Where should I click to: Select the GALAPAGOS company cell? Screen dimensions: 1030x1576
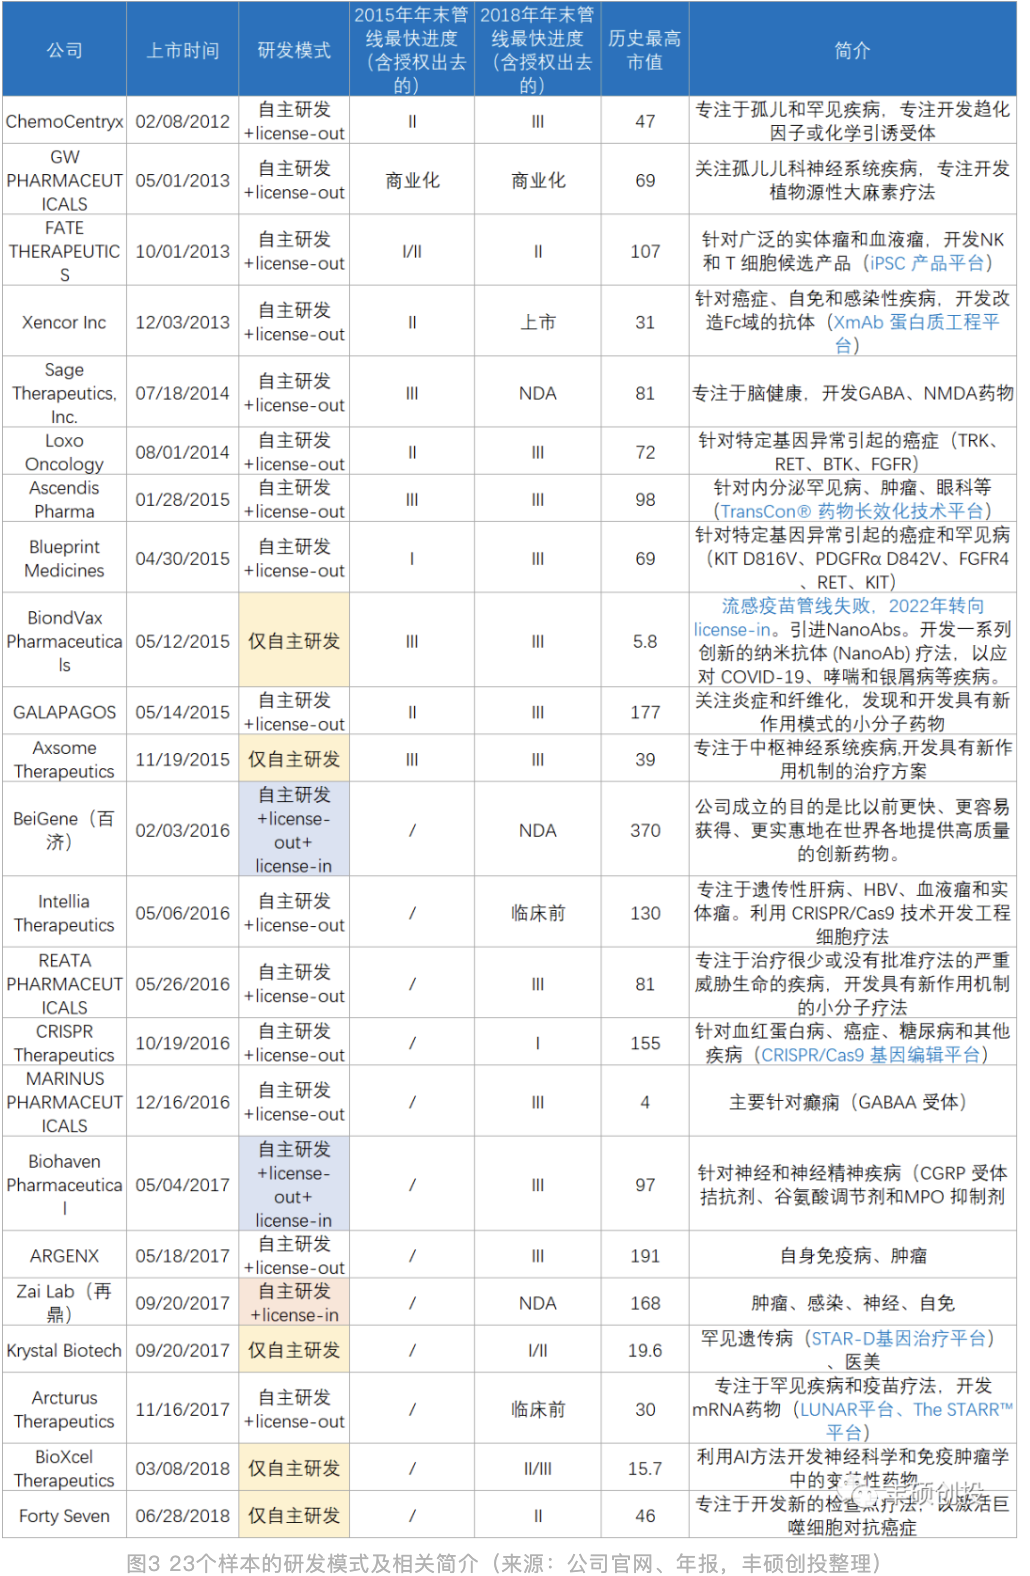tap(65, 712)
